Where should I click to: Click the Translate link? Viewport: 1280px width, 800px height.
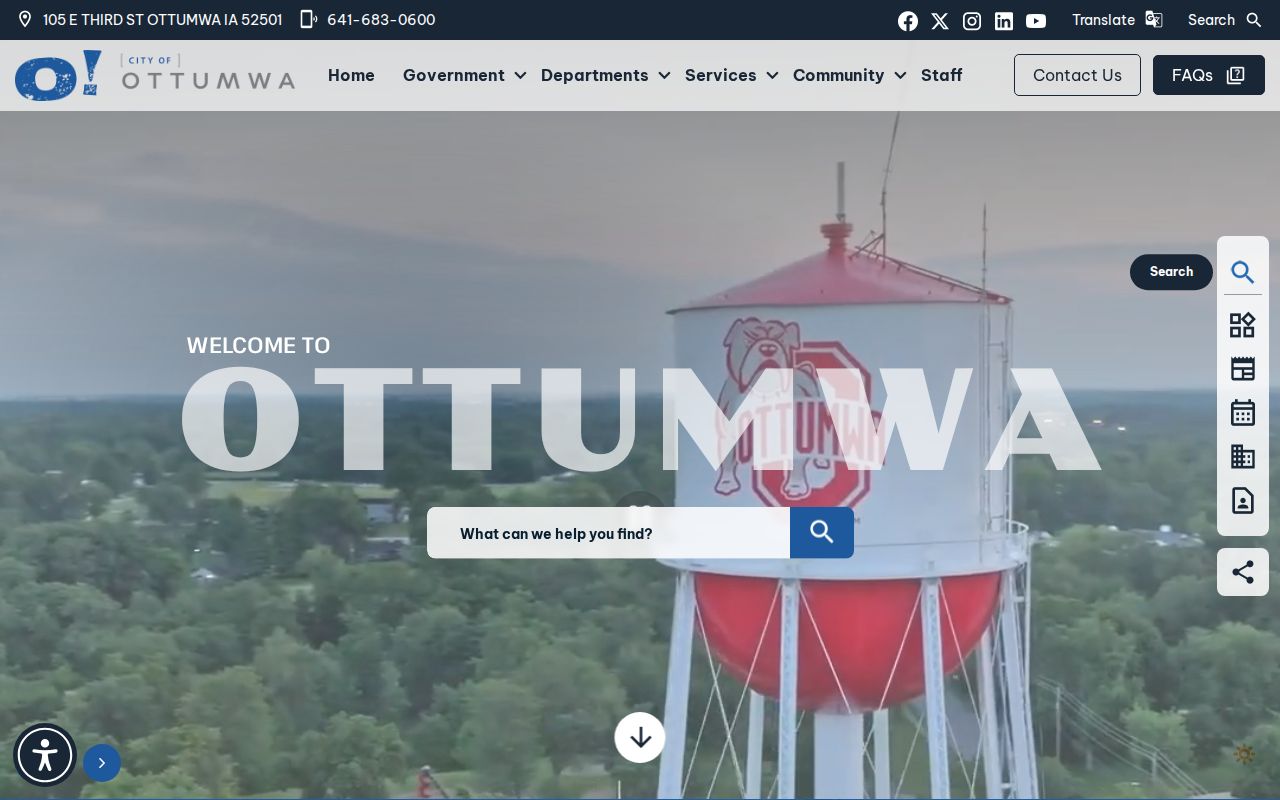click(x=1104, y=20)
